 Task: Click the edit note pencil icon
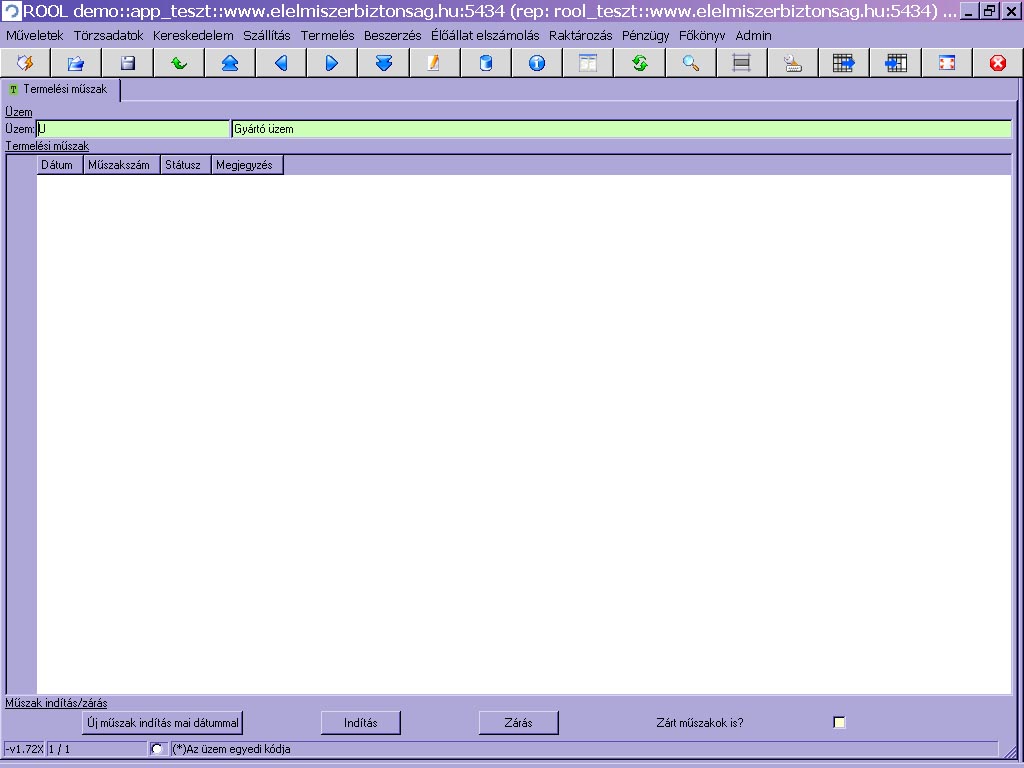[x=434, y=63]
